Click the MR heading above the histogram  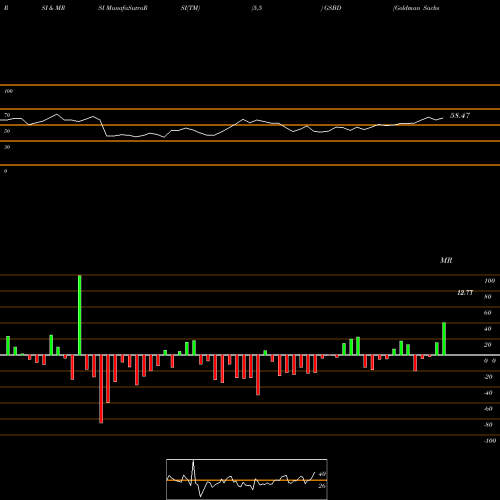point(446,260)
